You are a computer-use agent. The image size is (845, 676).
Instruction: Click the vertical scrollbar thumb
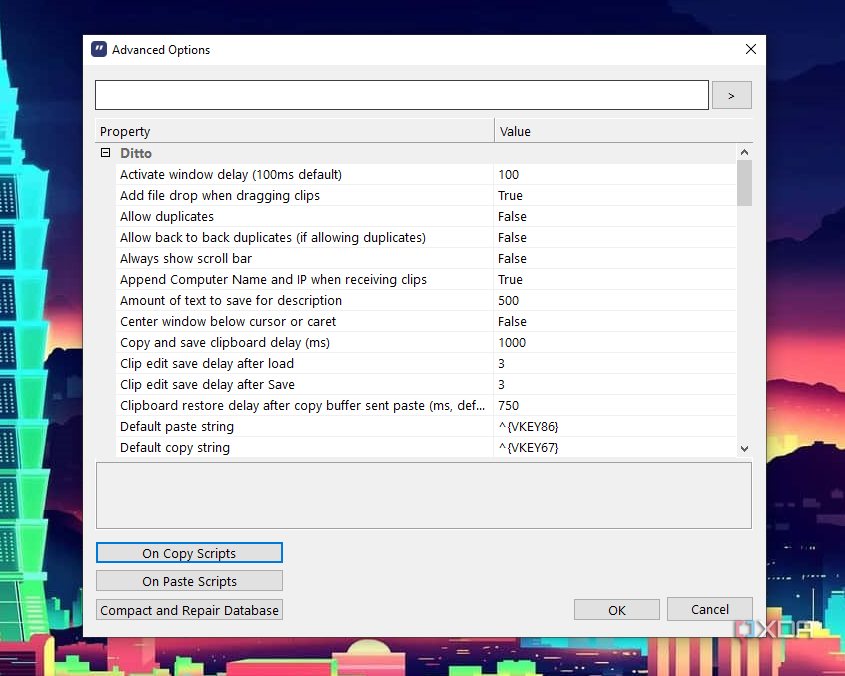pyautogui.click(x=744, y=183)
